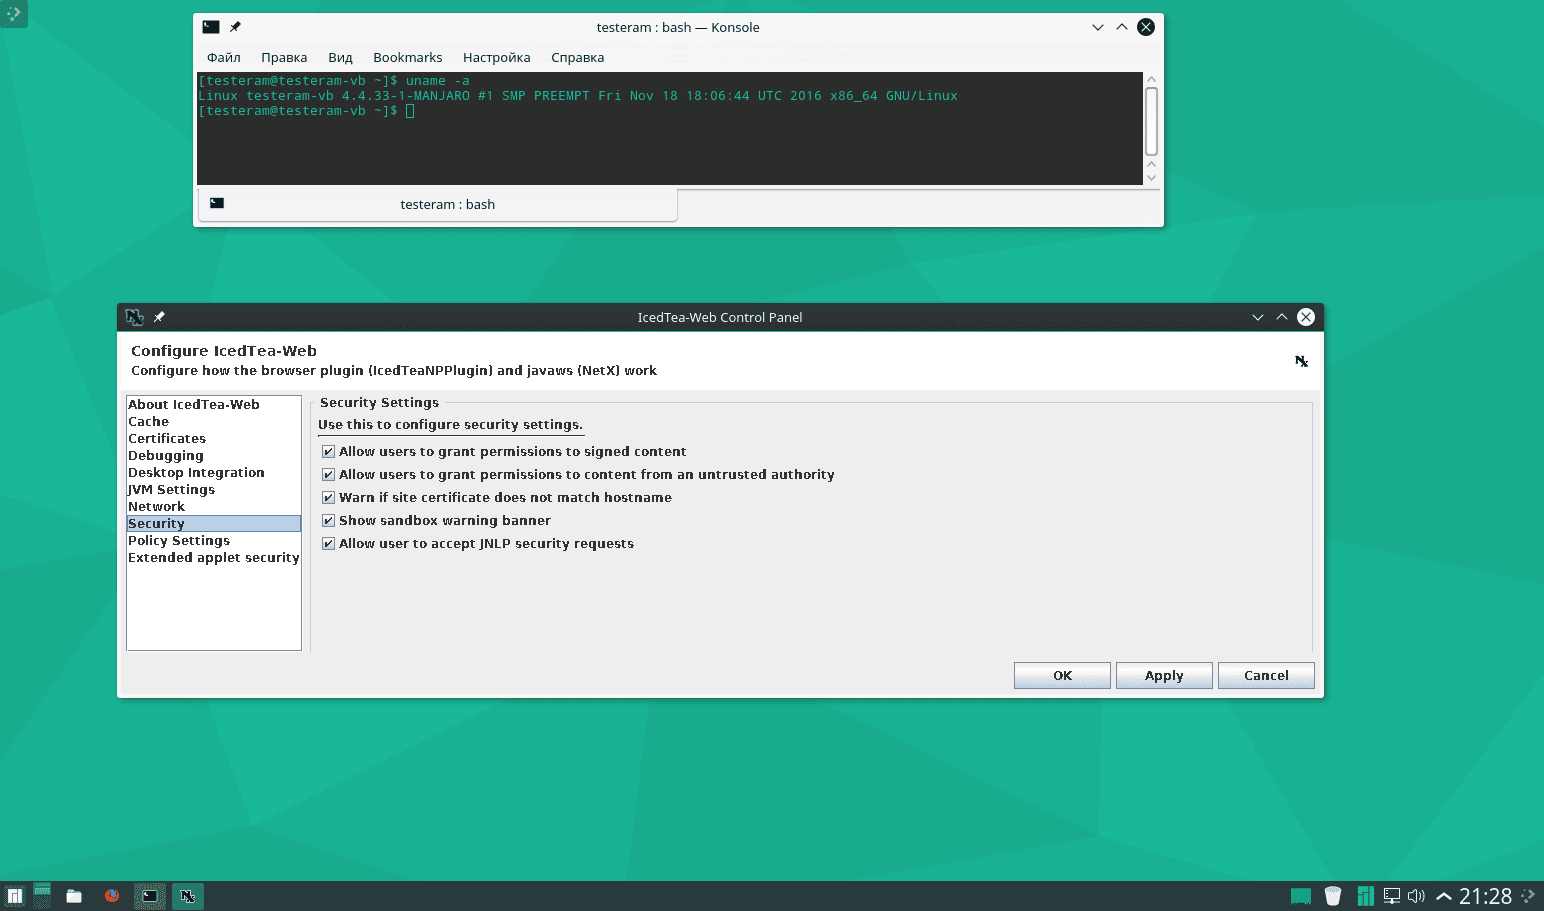The image size is (1544, 911).
Task: Open the file manager from the taskbar
Action: point(74,896)
